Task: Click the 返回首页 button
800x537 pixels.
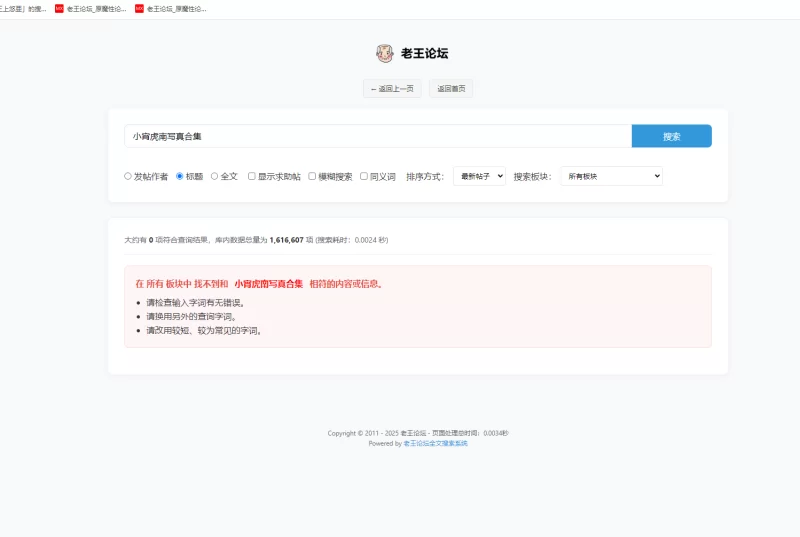Action: pyautogui.click(x=451, y=89)
